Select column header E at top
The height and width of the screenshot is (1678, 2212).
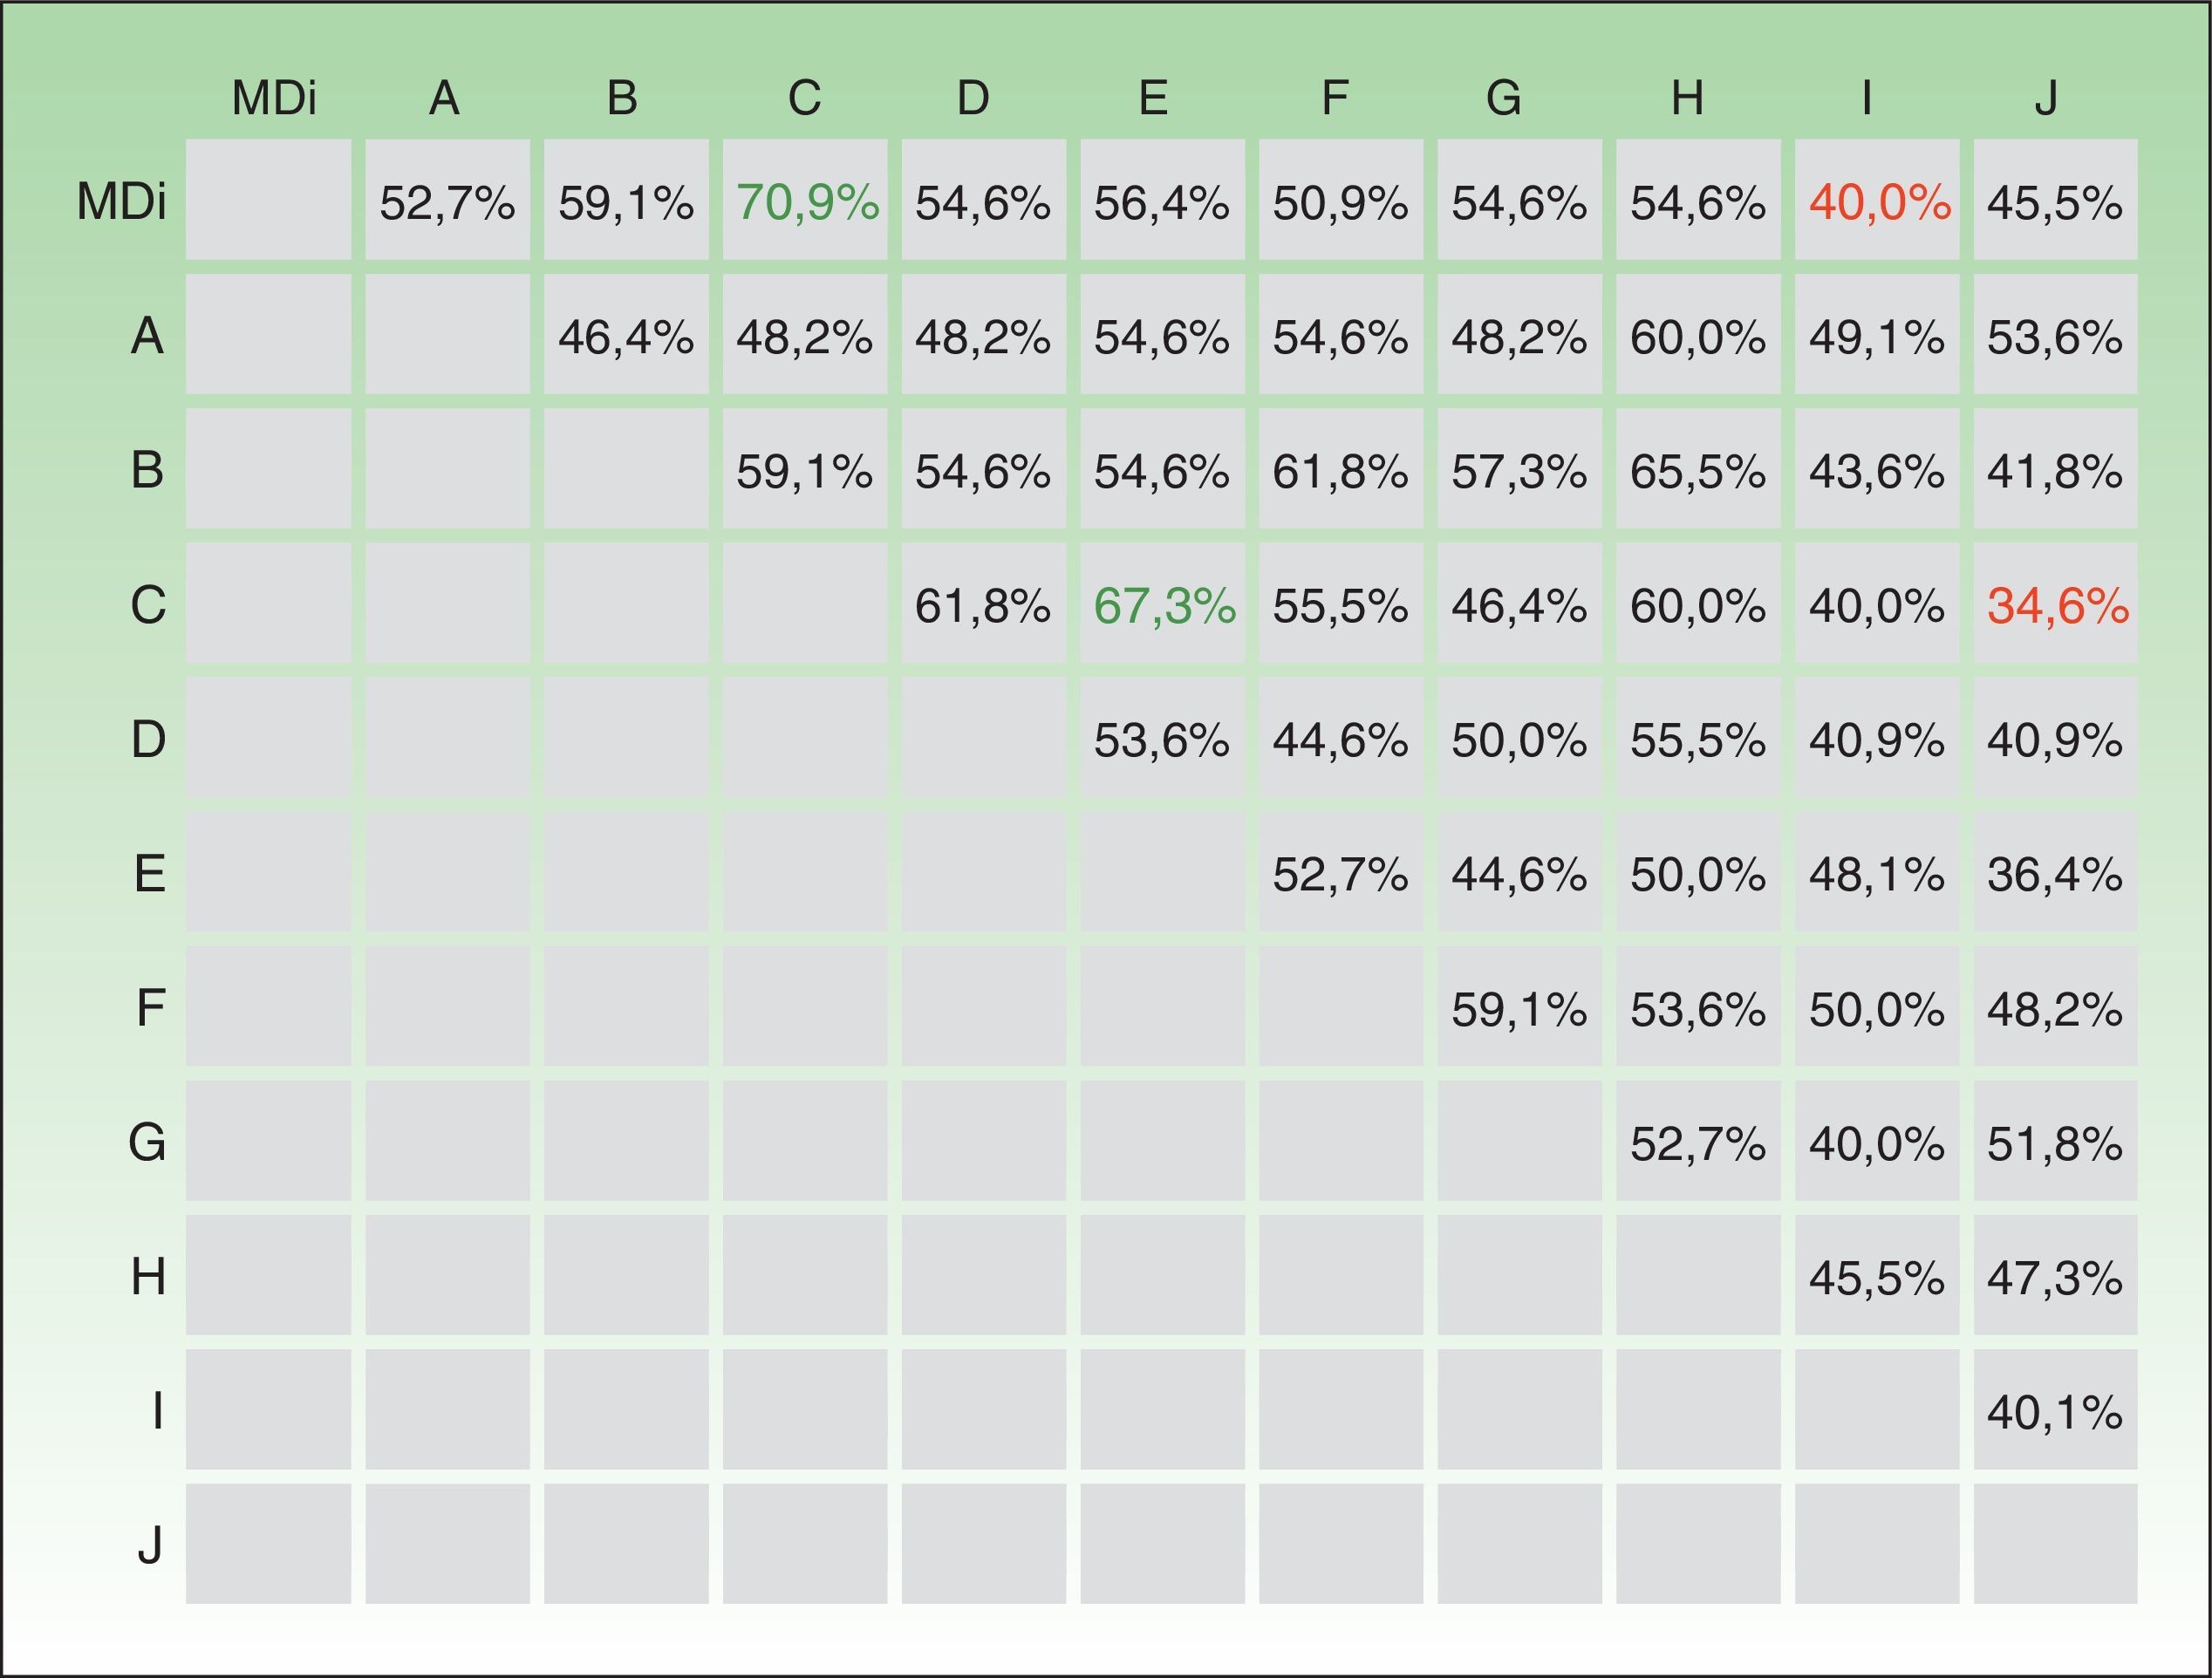1153,98
